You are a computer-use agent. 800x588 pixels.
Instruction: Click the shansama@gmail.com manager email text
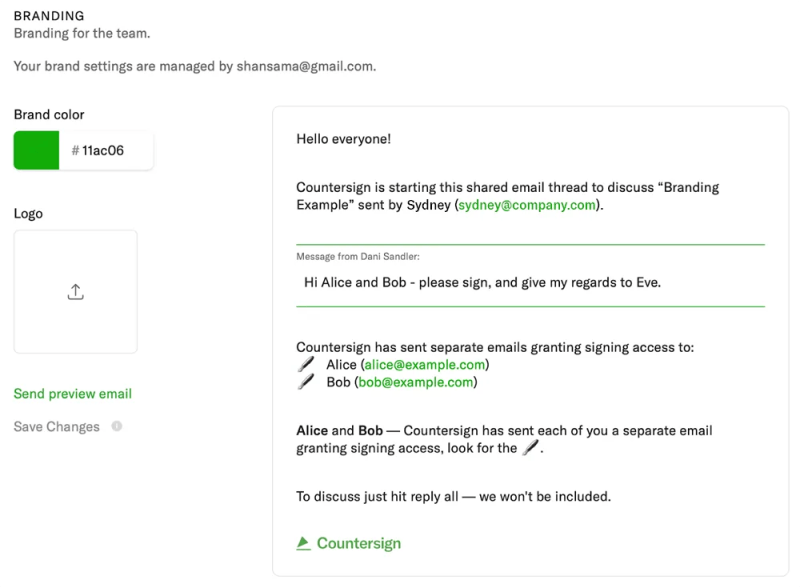point(305,66)
